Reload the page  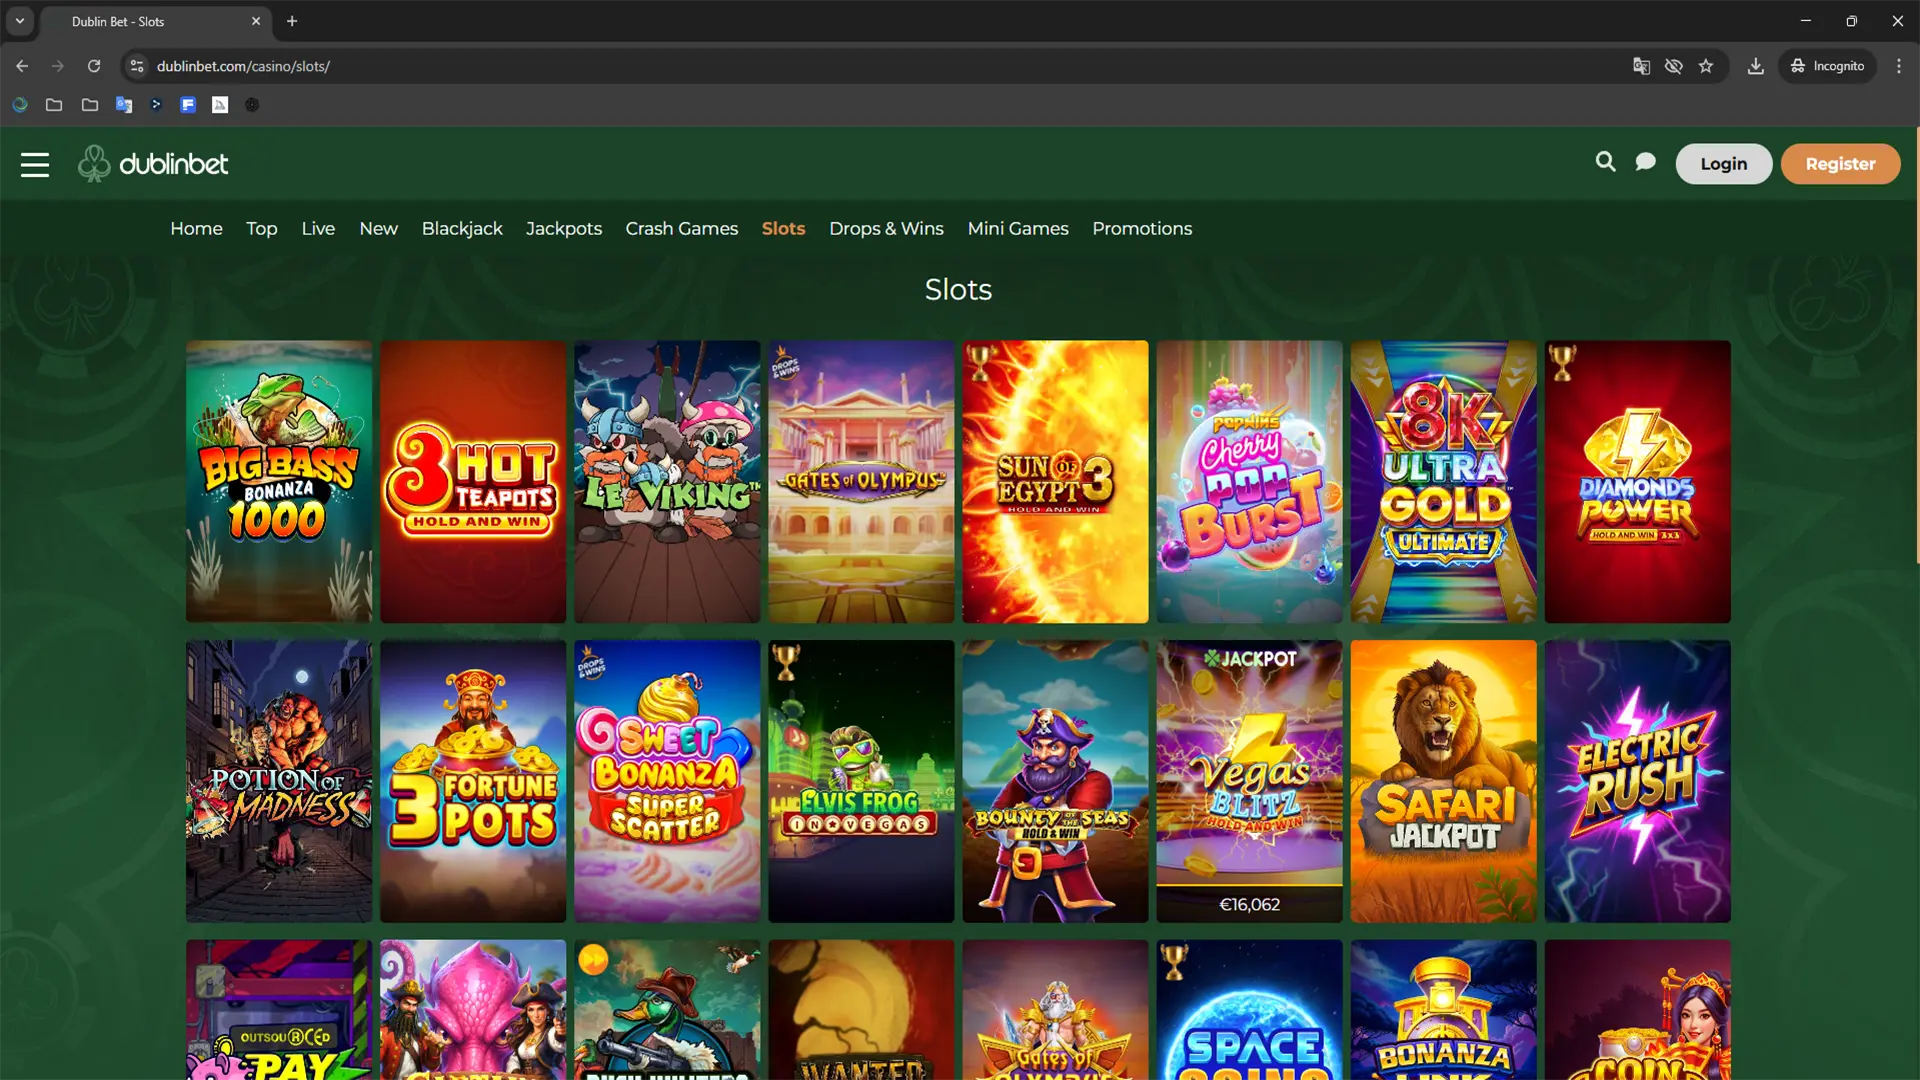pos(94,66)
